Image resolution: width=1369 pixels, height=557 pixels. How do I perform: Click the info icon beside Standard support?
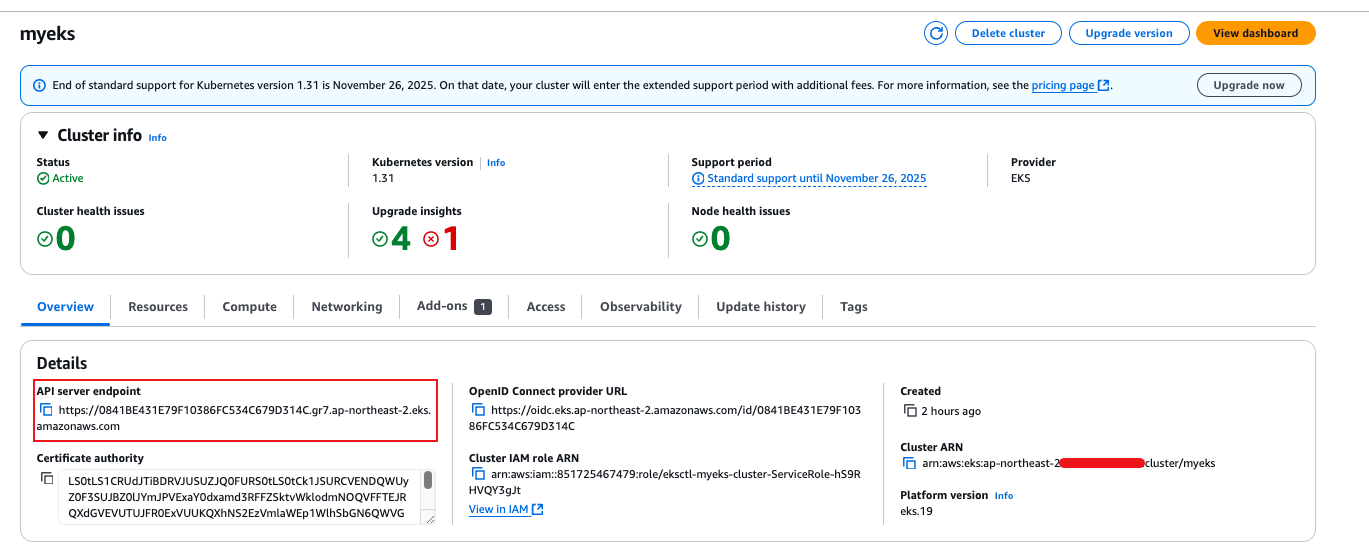(x=698, y=178)
